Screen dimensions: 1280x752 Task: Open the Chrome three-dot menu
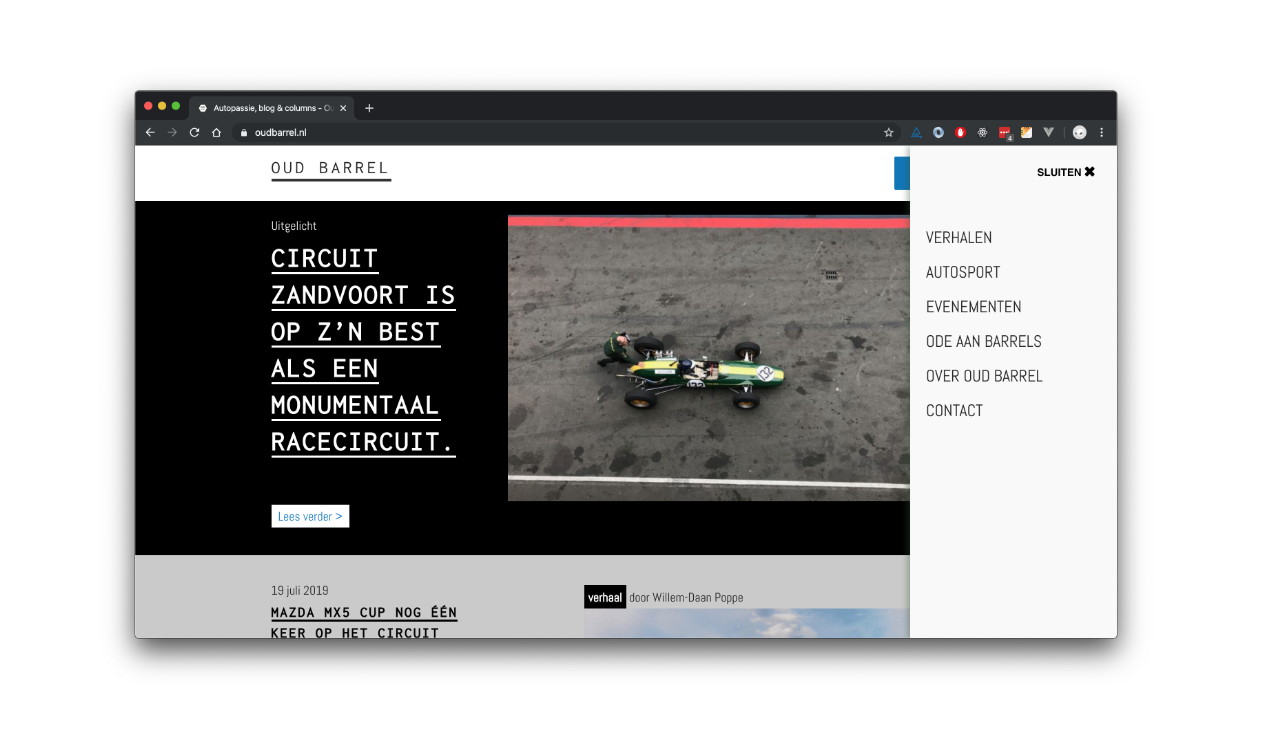[x=1101, y=132]
